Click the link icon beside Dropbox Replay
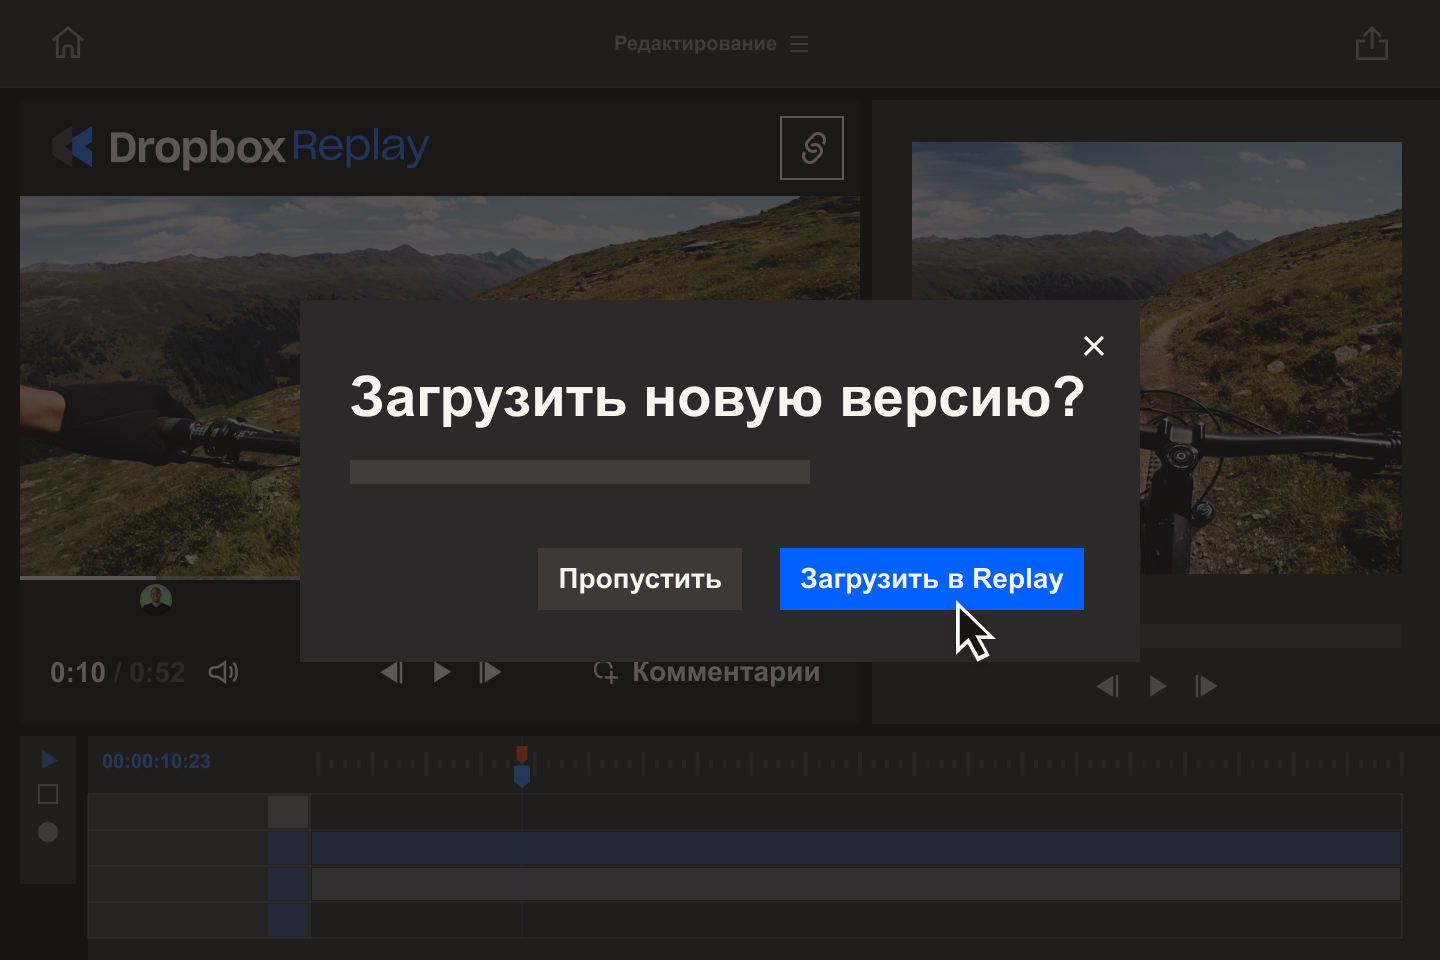The image size is (1440, 960). (812, 148)
